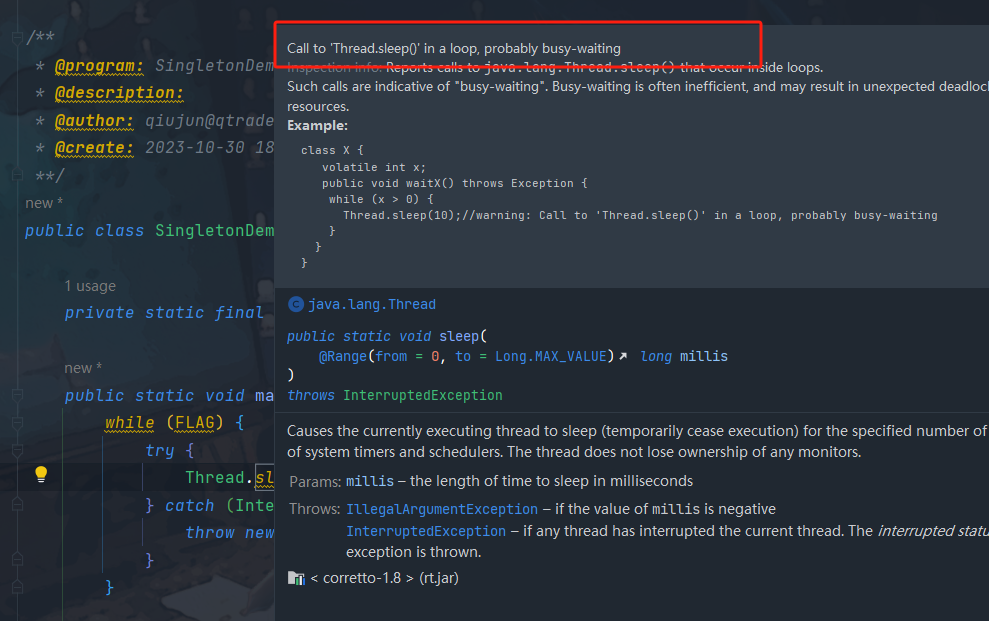Open InterruptedException link after throws keyword

pos(423,395)
